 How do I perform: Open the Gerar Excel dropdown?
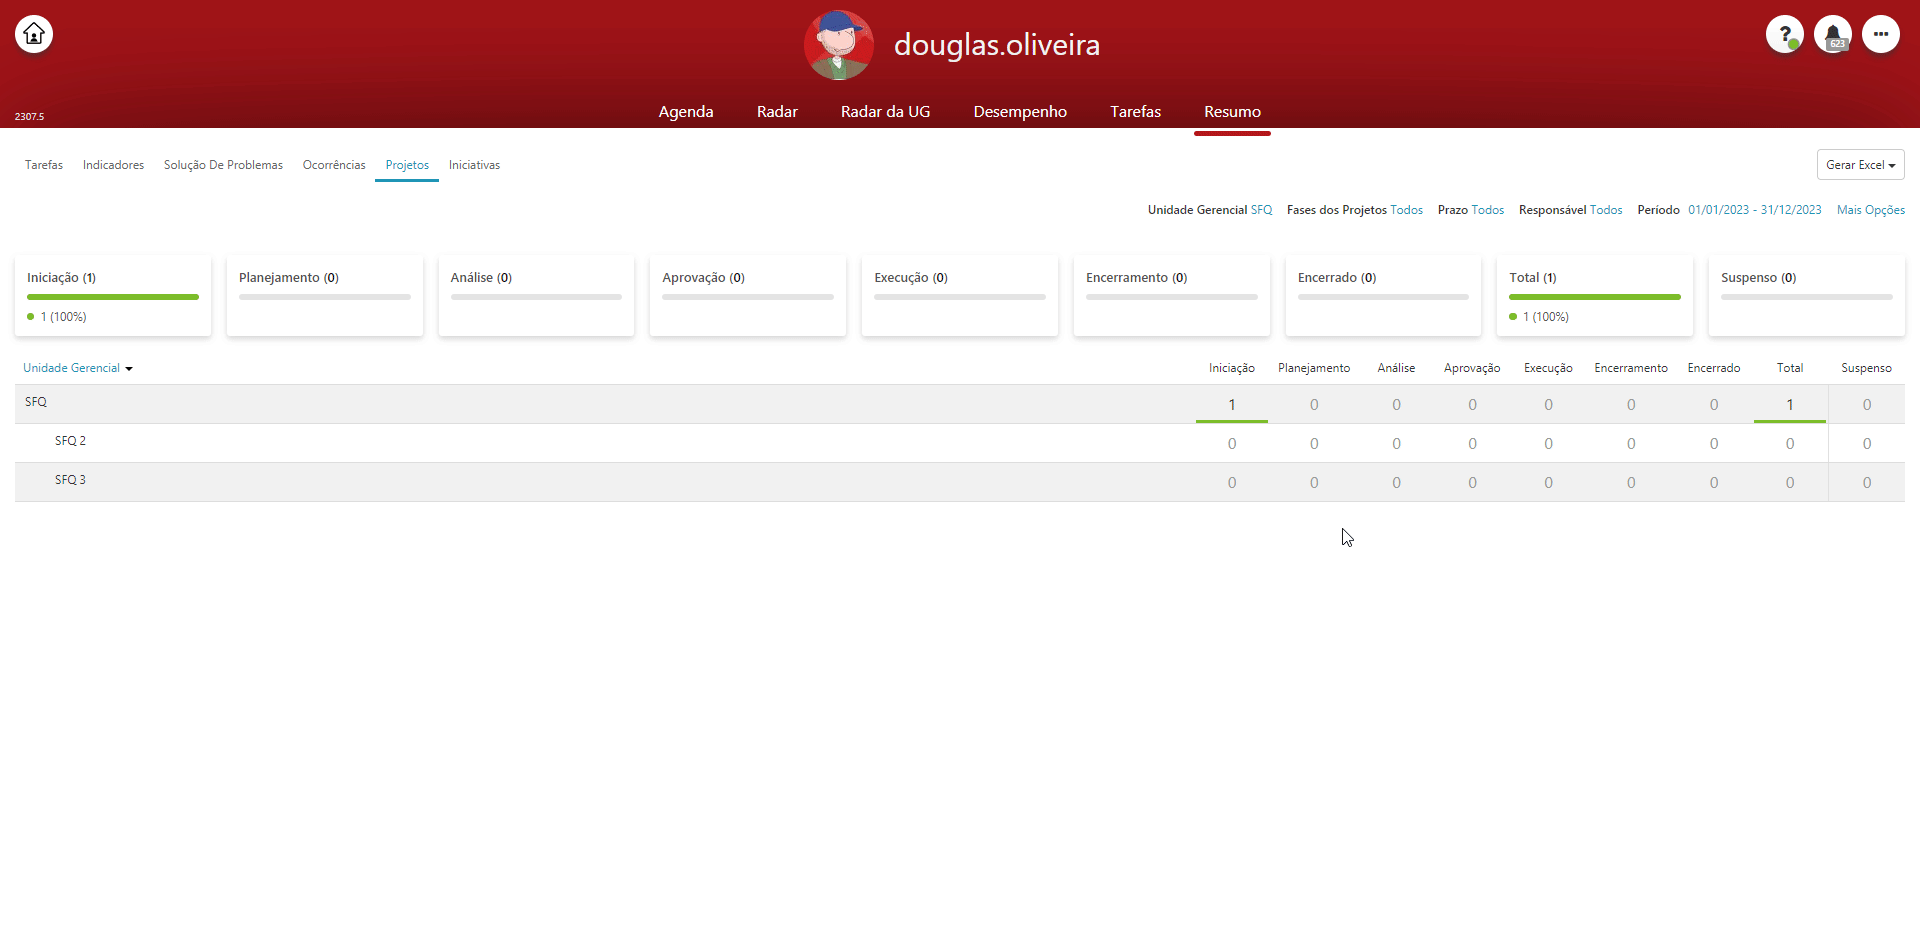click(1860, 165)
